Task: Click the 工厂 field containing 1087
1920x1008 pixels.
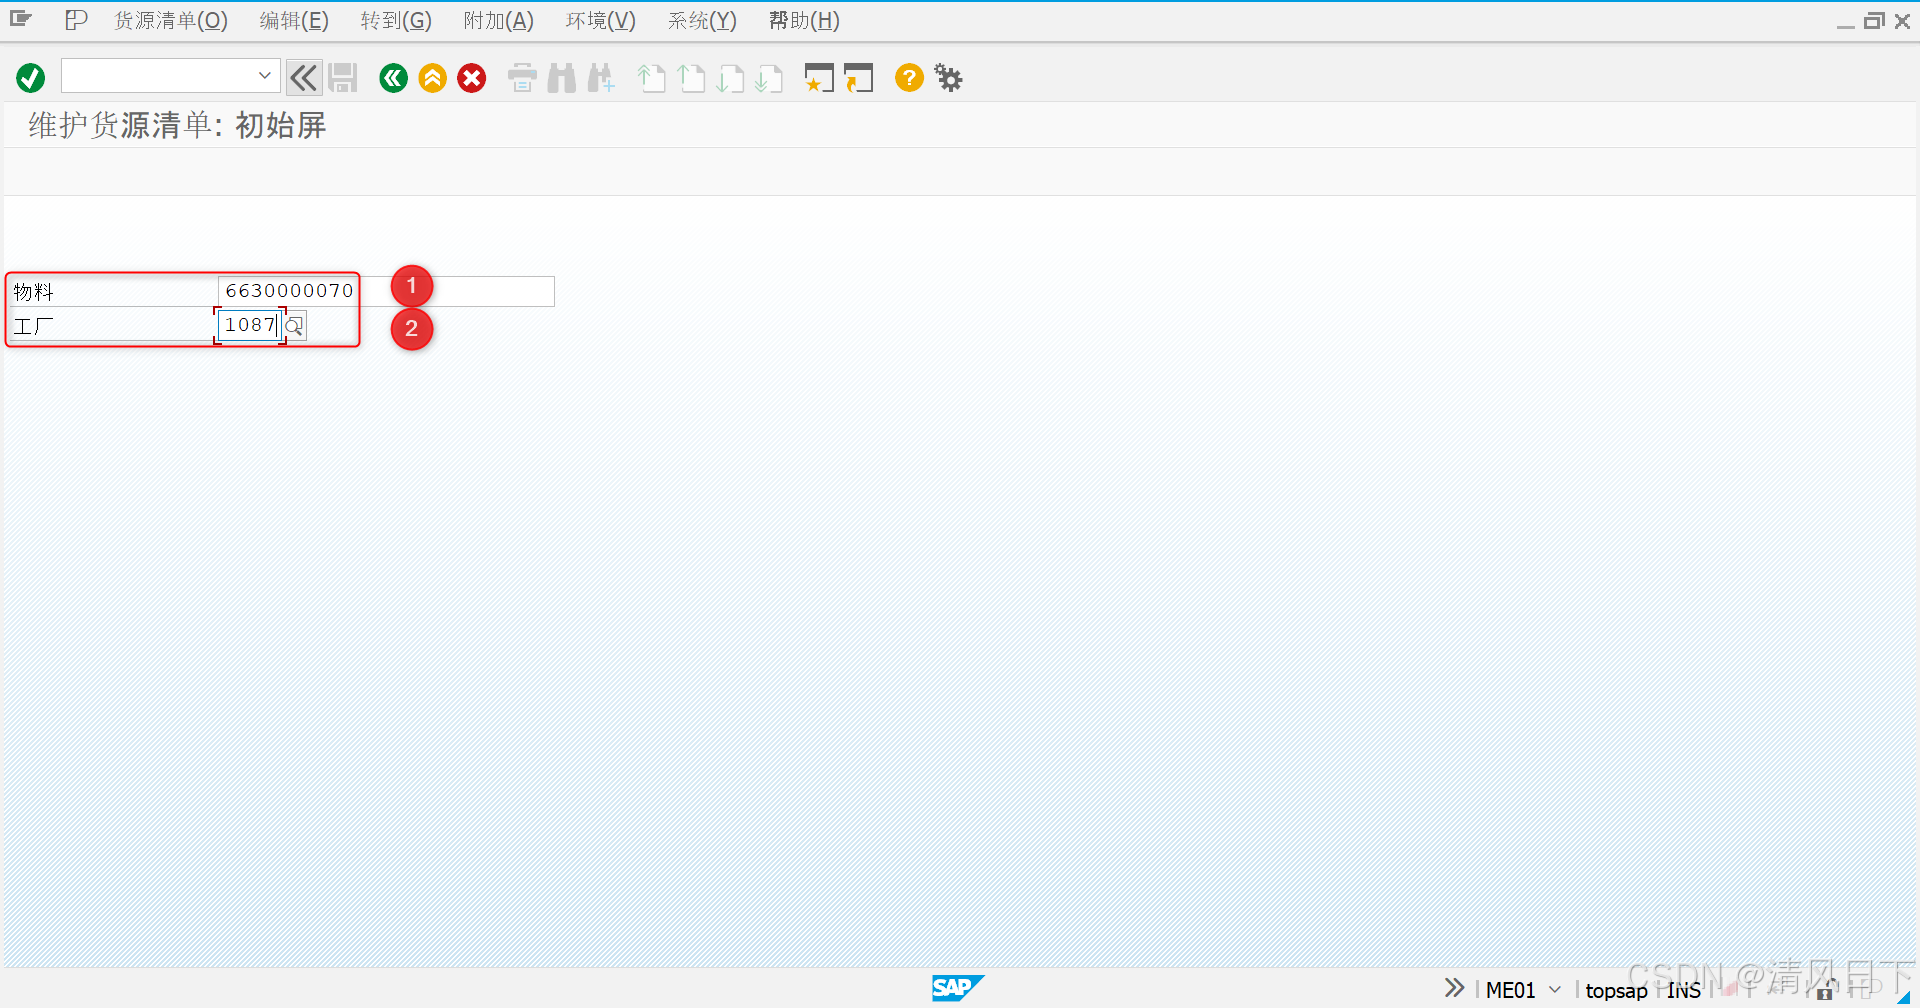Action: pyautogui.click(x=249, y=325)
